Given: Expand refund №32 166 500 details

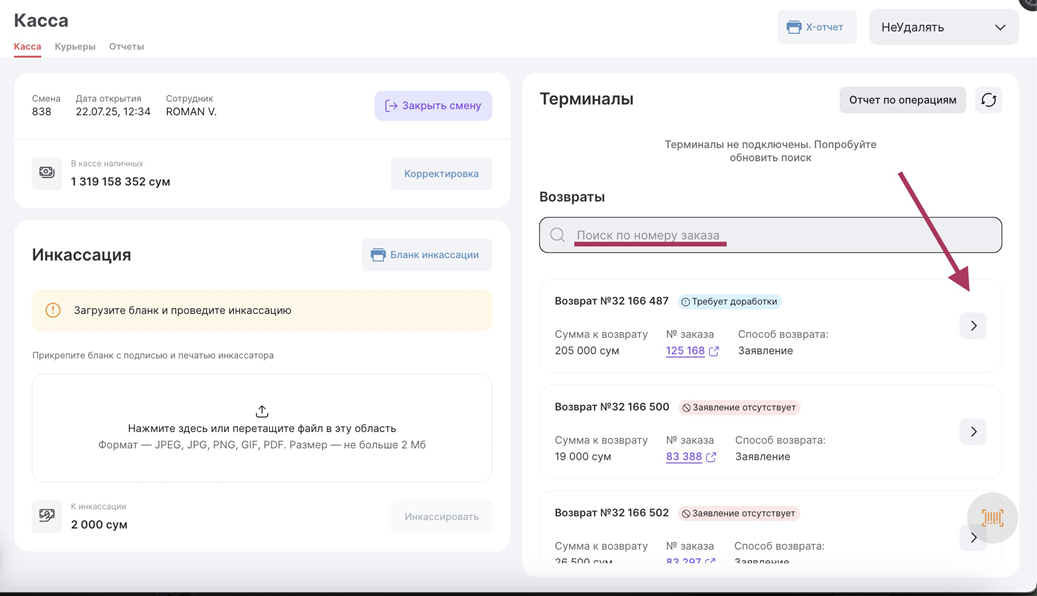Looking at the screenshot, I should click(973, 432).
